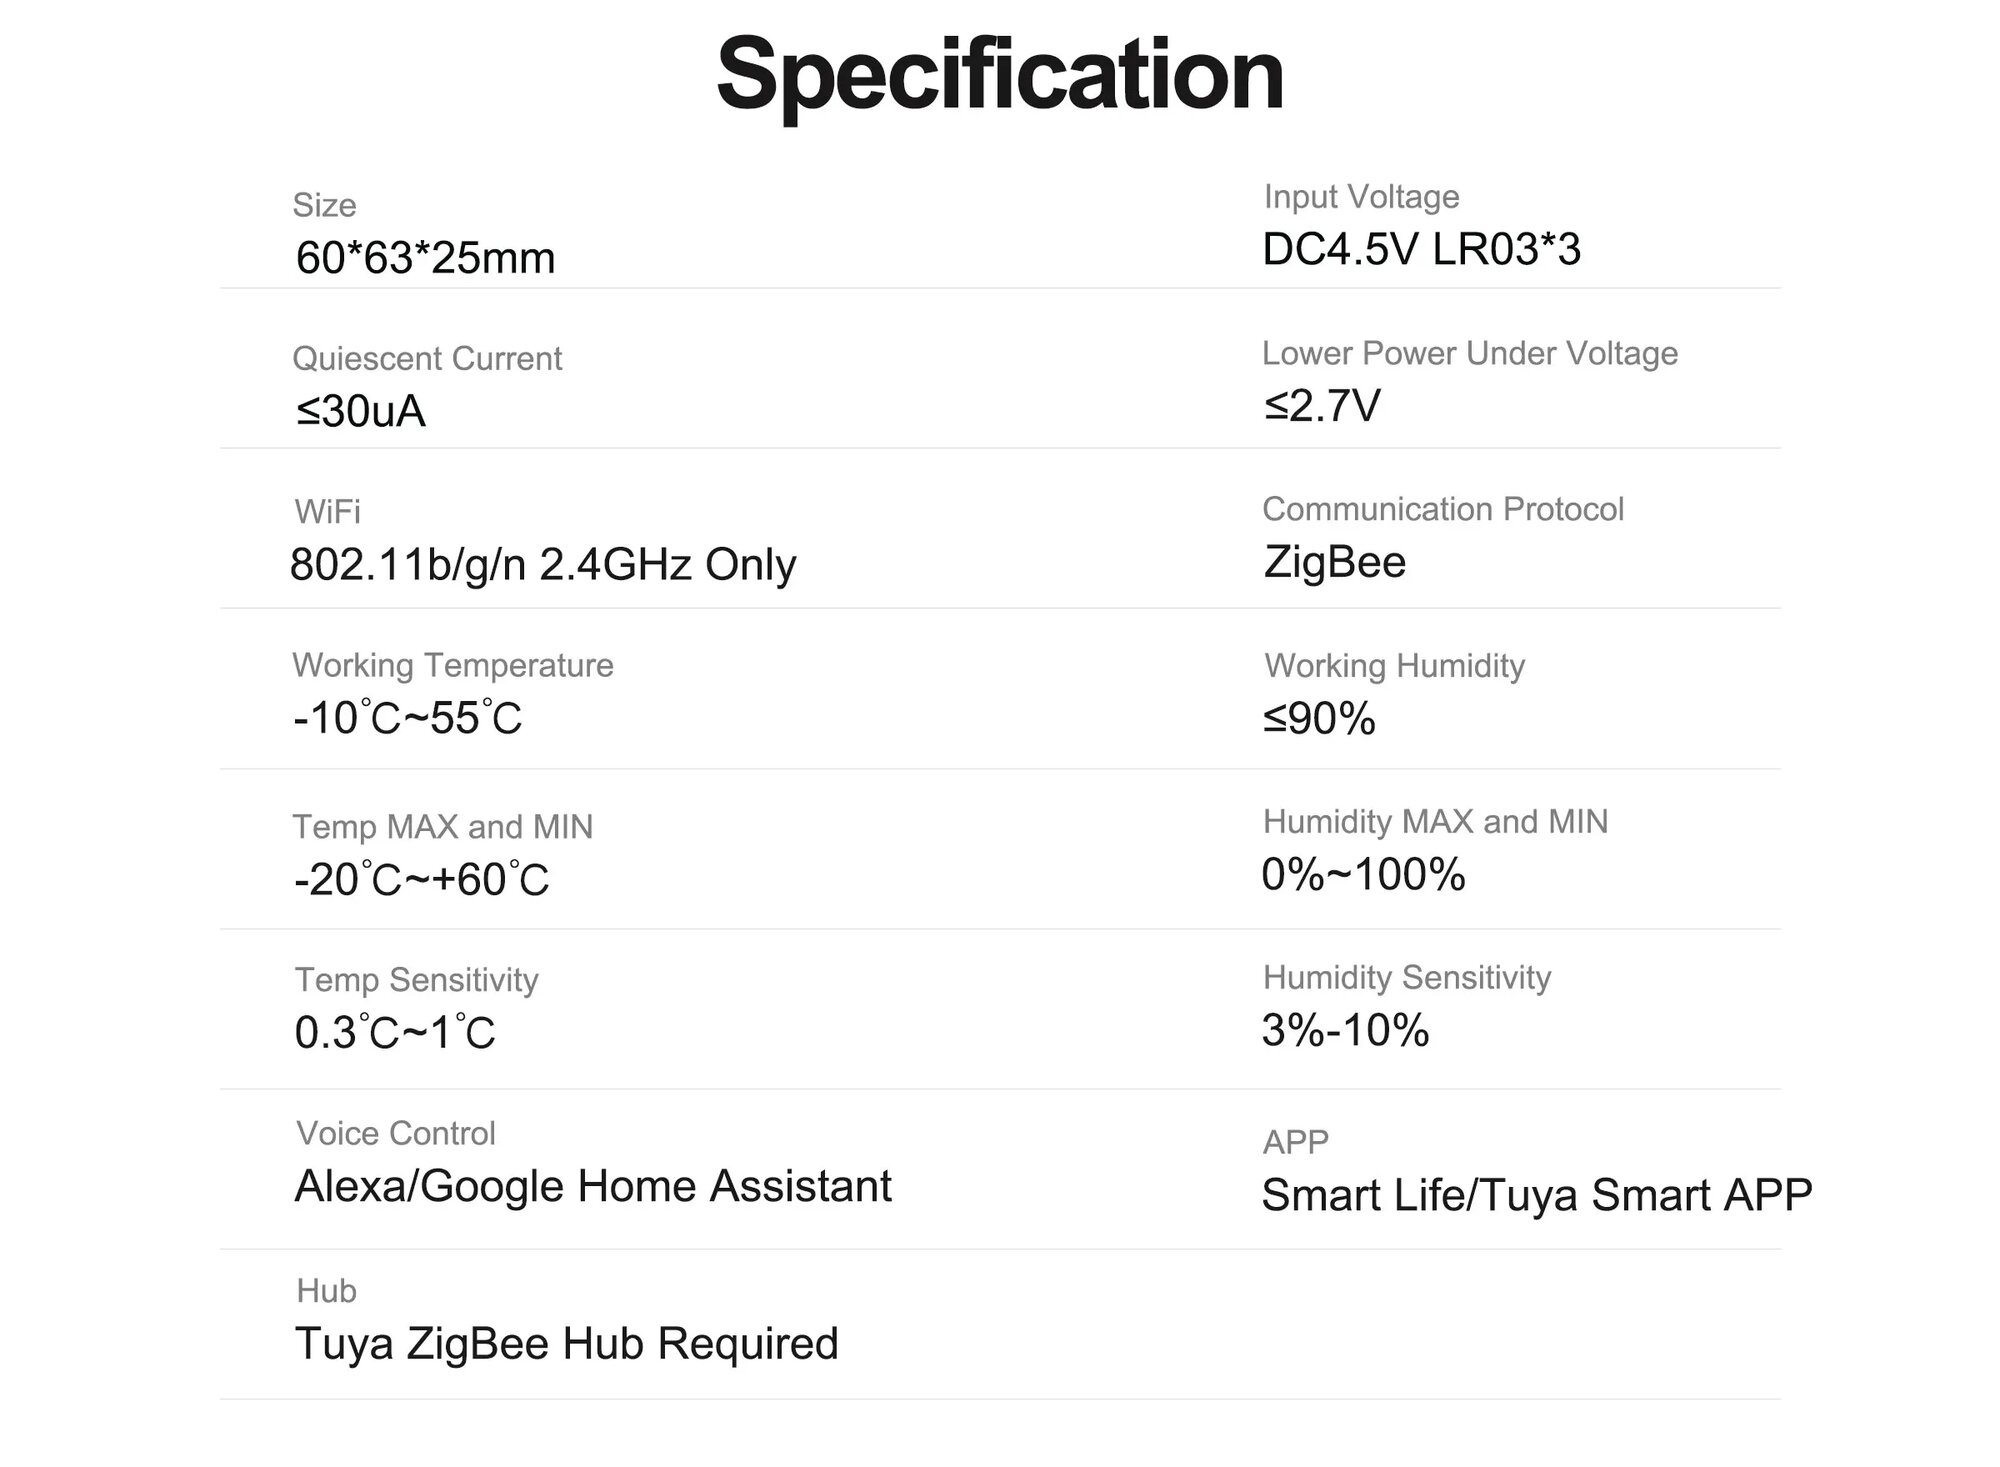This screenshot has height=1467, width=2000.
Task: Click the Lower Power Under Voltage label
Action: point(1469,353)
